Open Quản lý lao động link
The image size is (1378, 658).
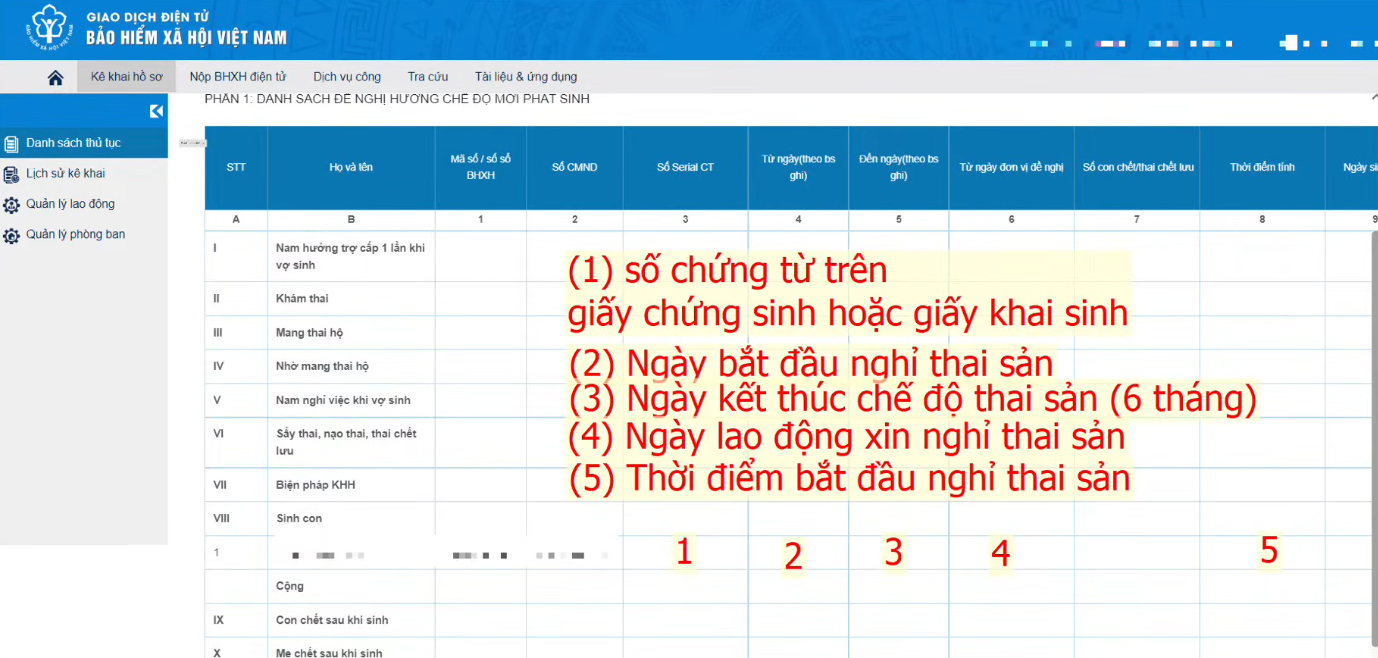[70, 204]
